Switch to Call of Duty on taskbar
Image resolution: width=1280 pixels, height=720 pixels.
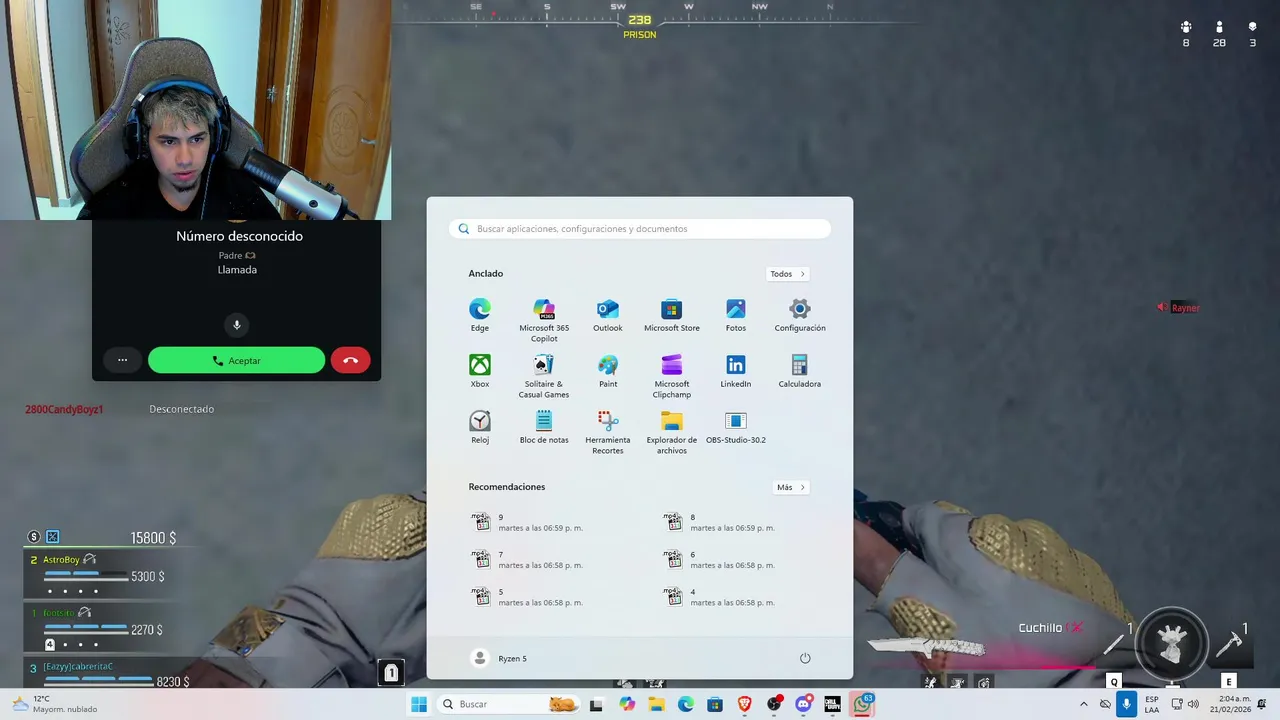[x=832, y=704]
